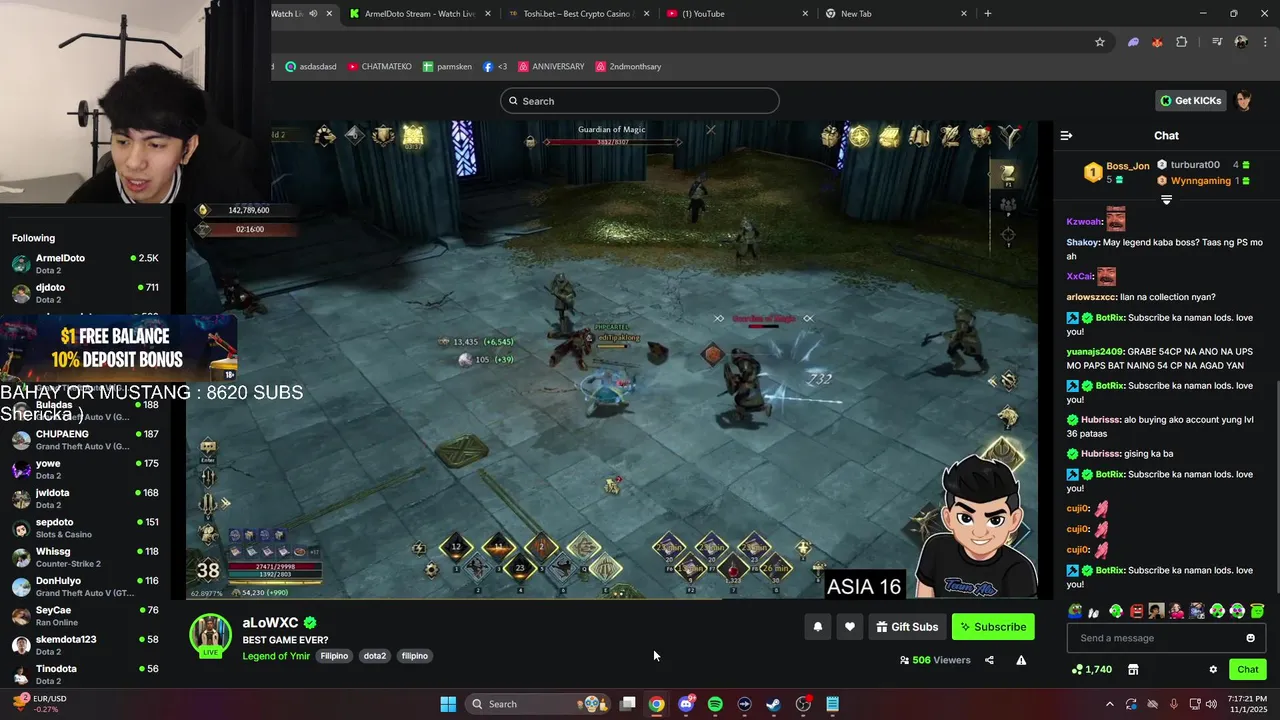Open the emoji picker in message box

(x=1250, y=638)
